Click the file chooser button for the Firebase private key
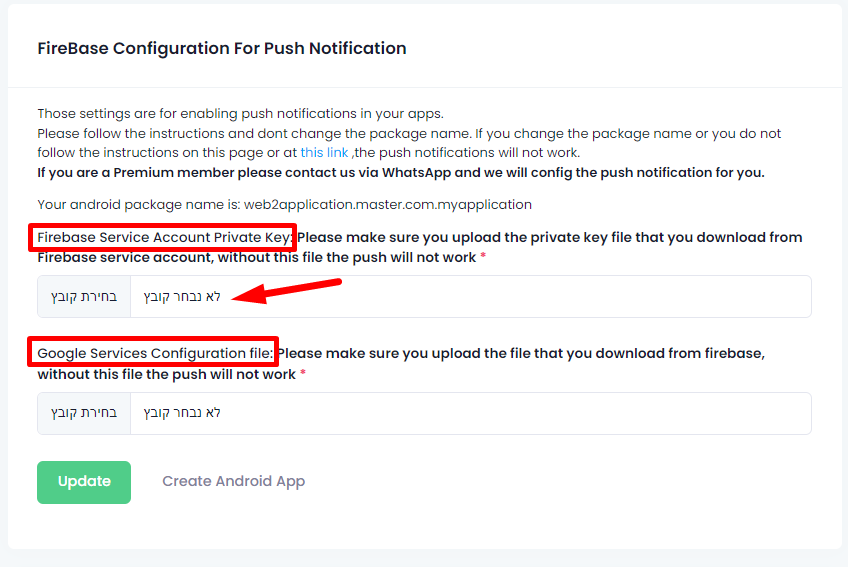 click(84, 297)
